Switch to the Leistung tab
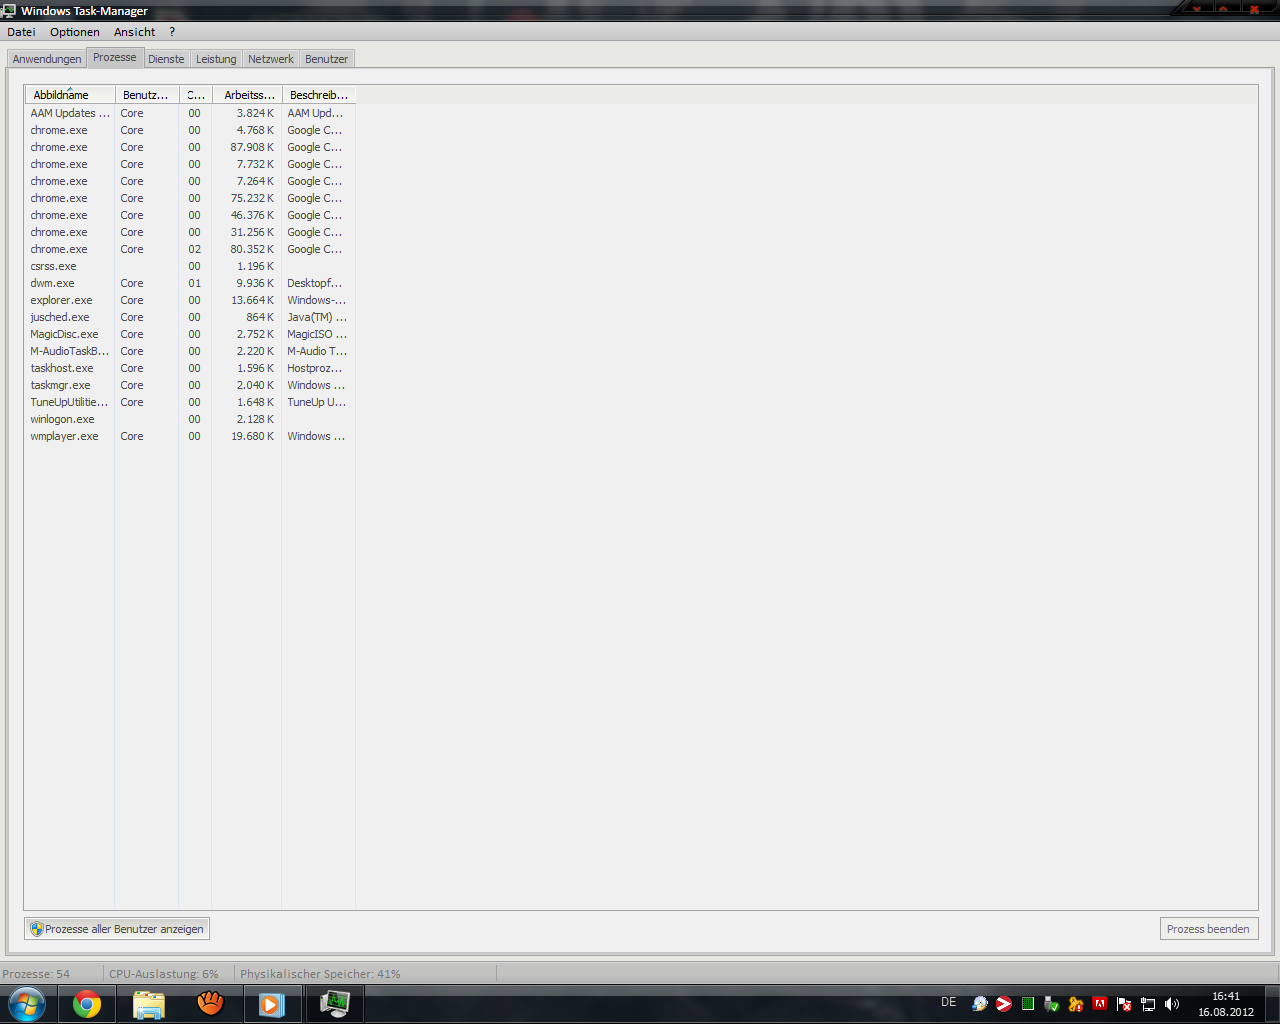 click(x=216, y=59)
